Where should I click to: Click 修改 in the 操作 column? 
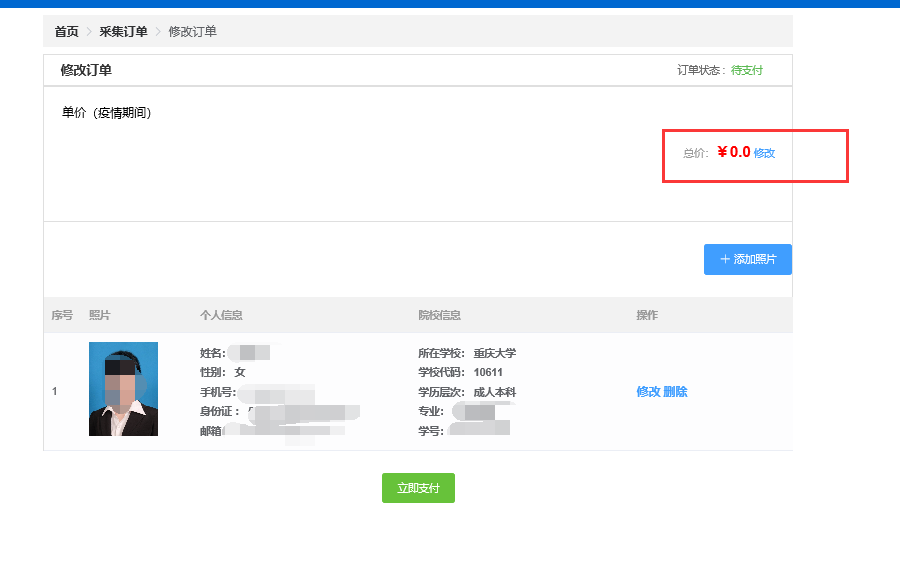pos(648,391)
